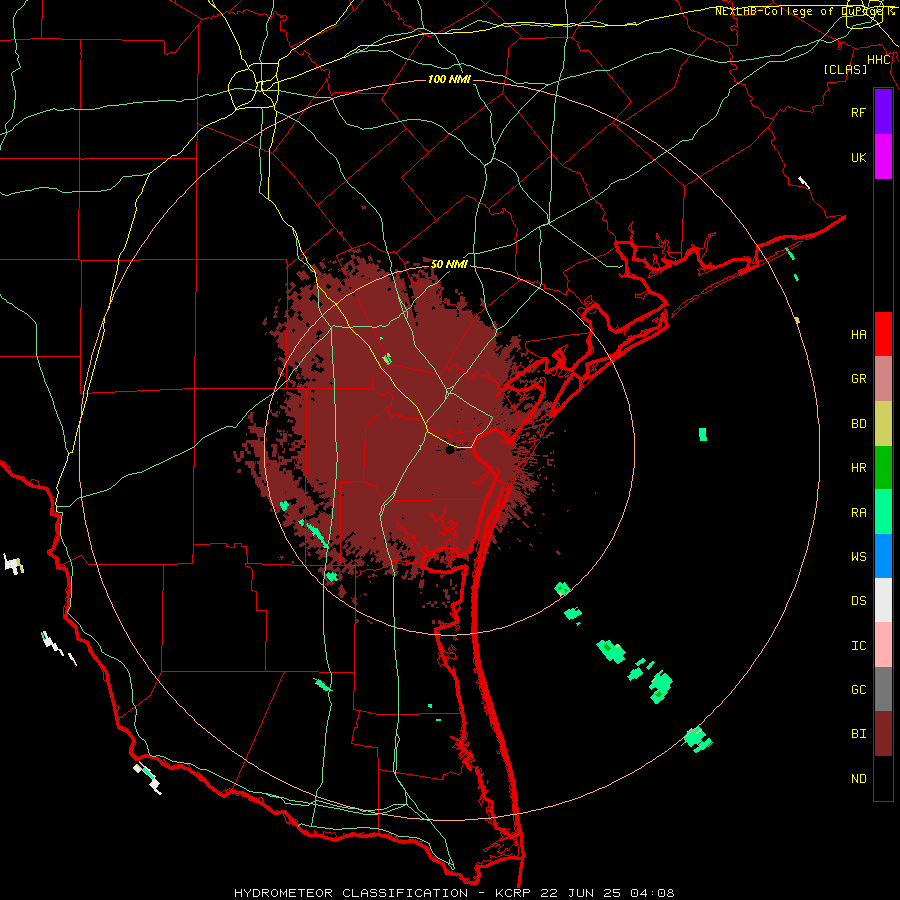Viewport: 900px width, 900px height.
Task: Select the HA legend label
Action: [x=858, y=334]
